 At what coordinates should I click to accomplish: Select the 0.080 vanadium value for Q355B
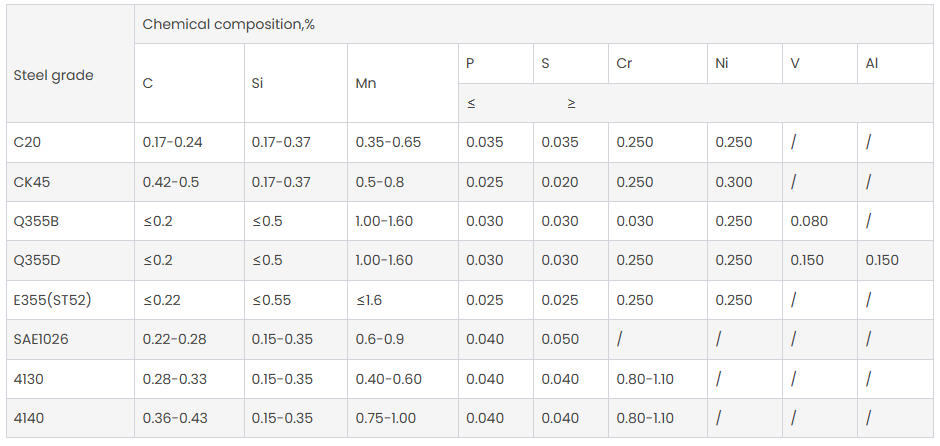tap(809, 221)
